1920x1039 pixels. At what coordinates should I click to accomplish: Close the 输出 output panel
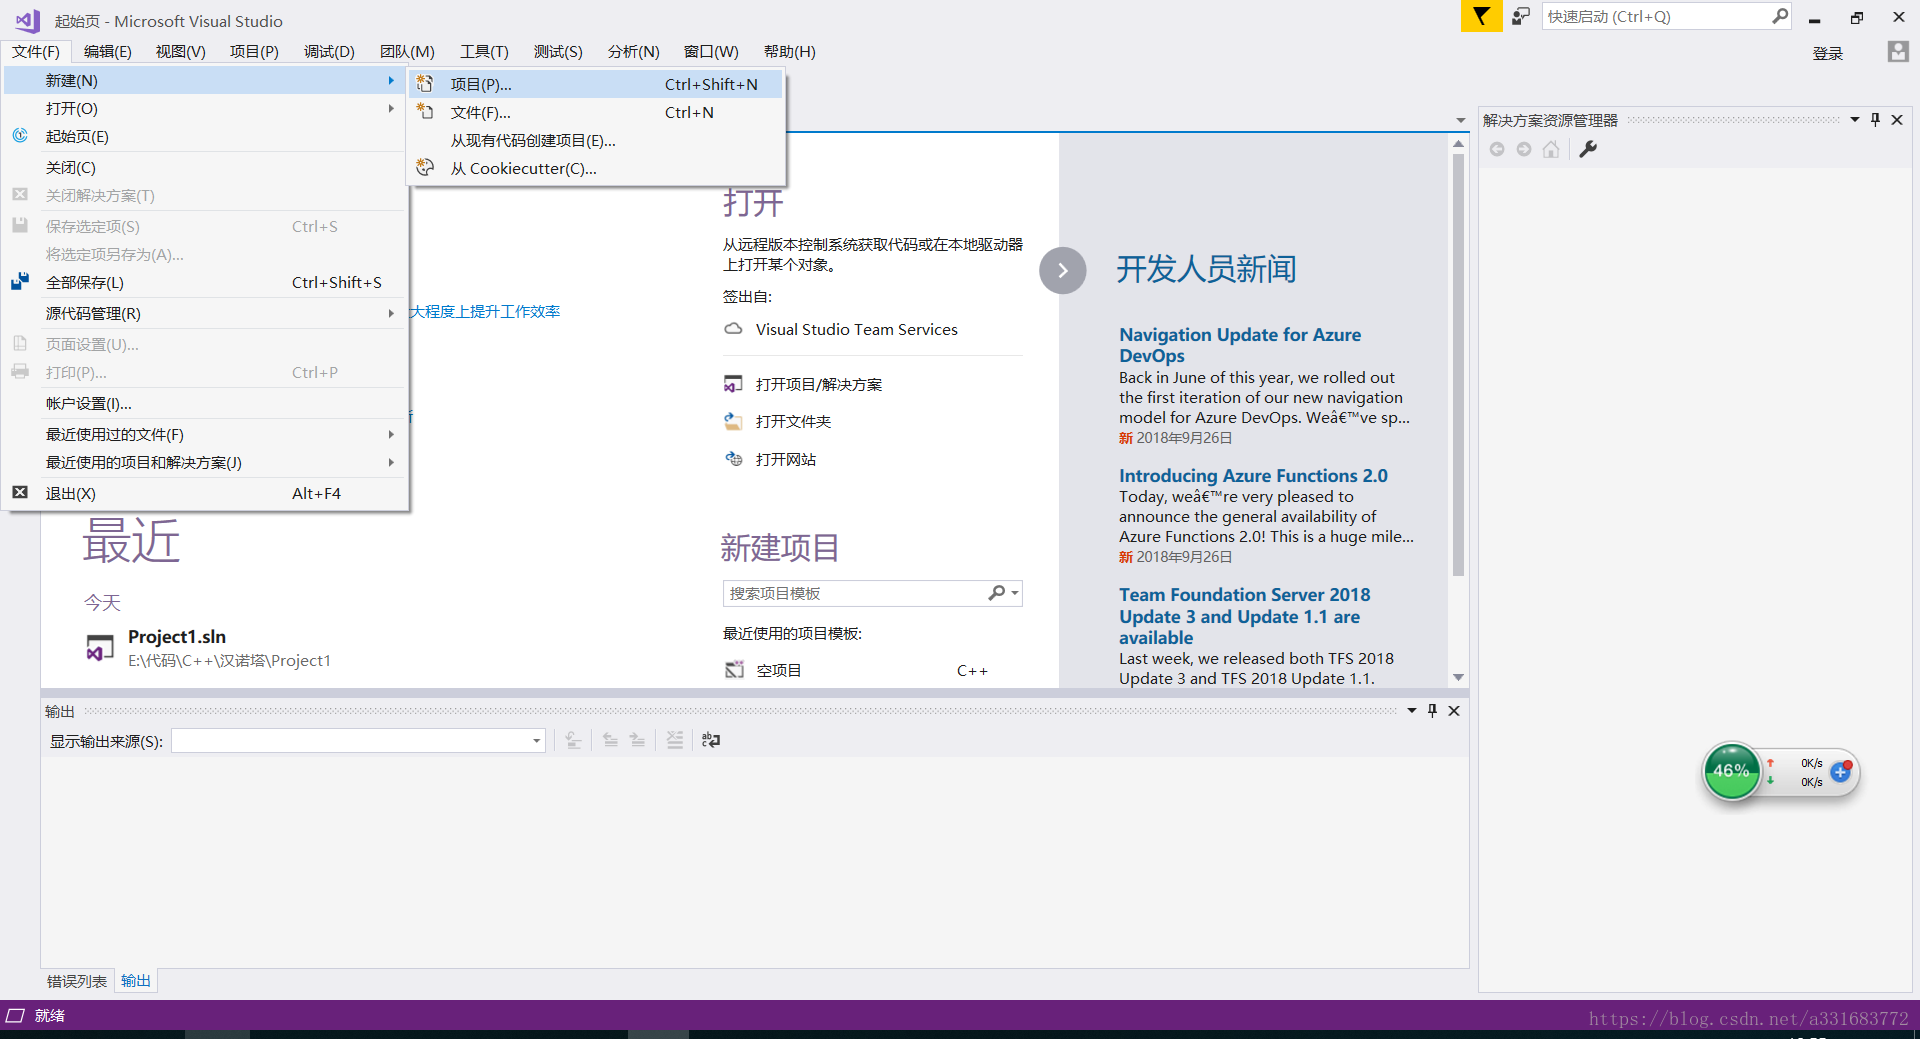pyautogui.click(x=1454, y=711)
